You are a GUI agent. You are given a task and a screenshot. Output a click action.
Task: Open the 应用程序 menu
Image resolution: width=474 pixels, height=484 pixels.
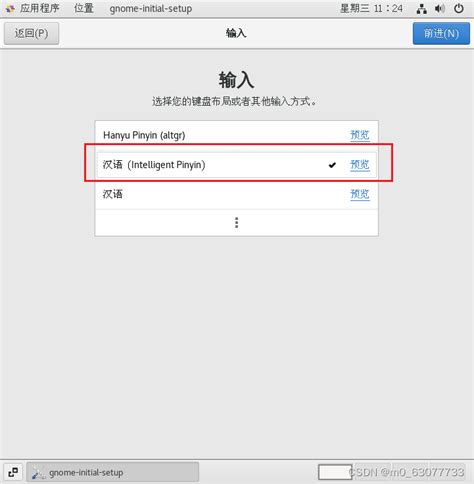point(39,8)
